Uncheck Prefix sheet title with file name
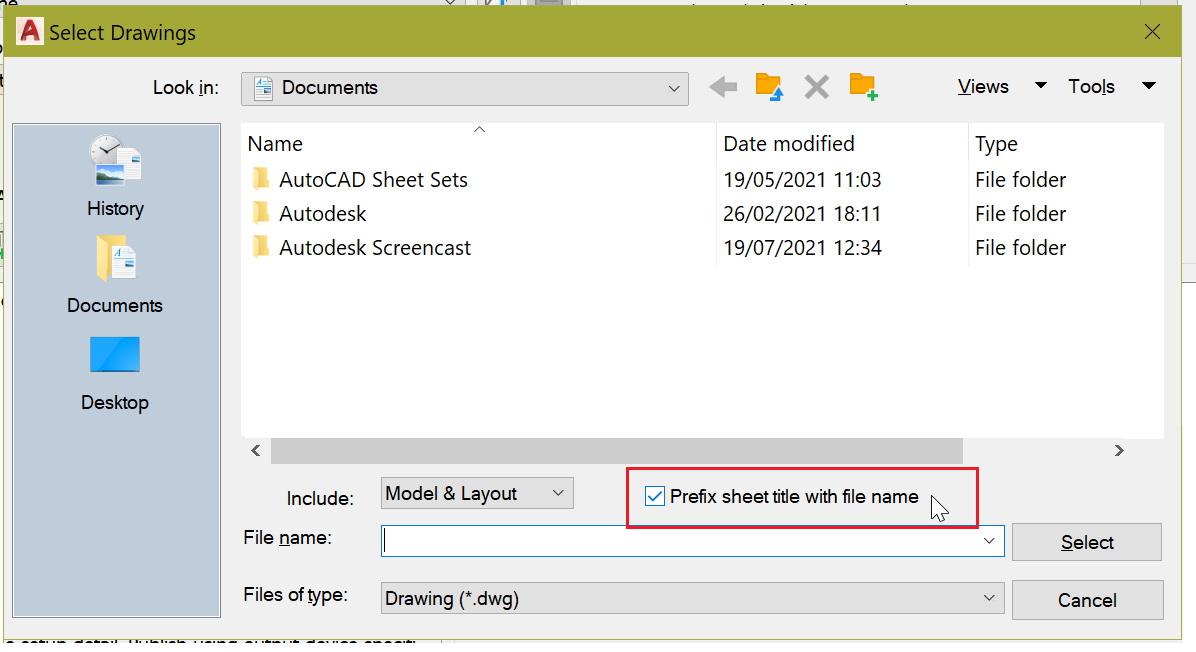The height and width of the screenshot is (652, 1196). (x=656, y=496)
